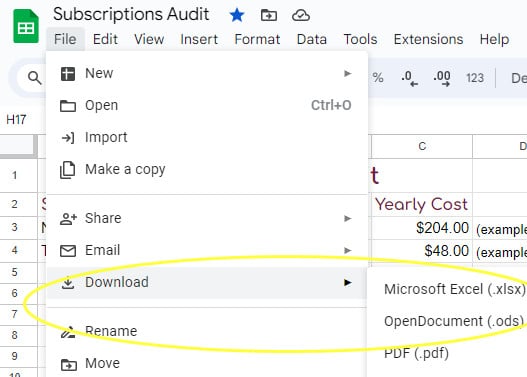Click the Email envelope icon
This screenshot has width=527, height=377.
pyautogui.click(x=68, y=251)
